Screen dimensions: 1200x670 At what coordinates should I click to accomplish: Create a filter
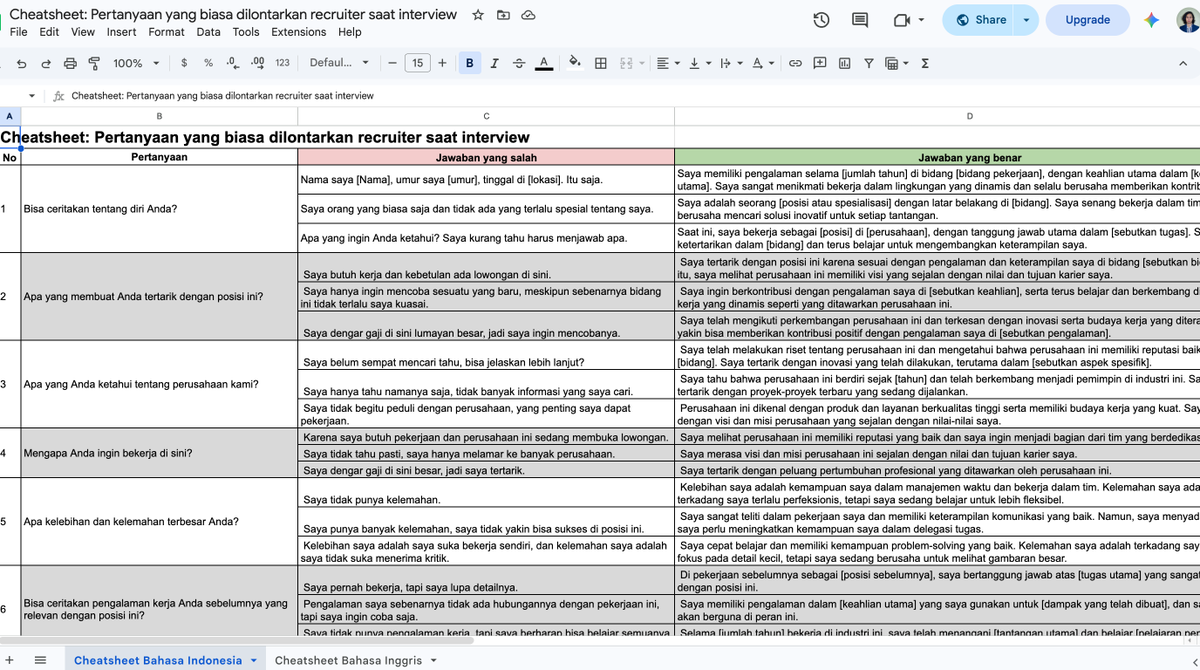[x=868, y=63]
